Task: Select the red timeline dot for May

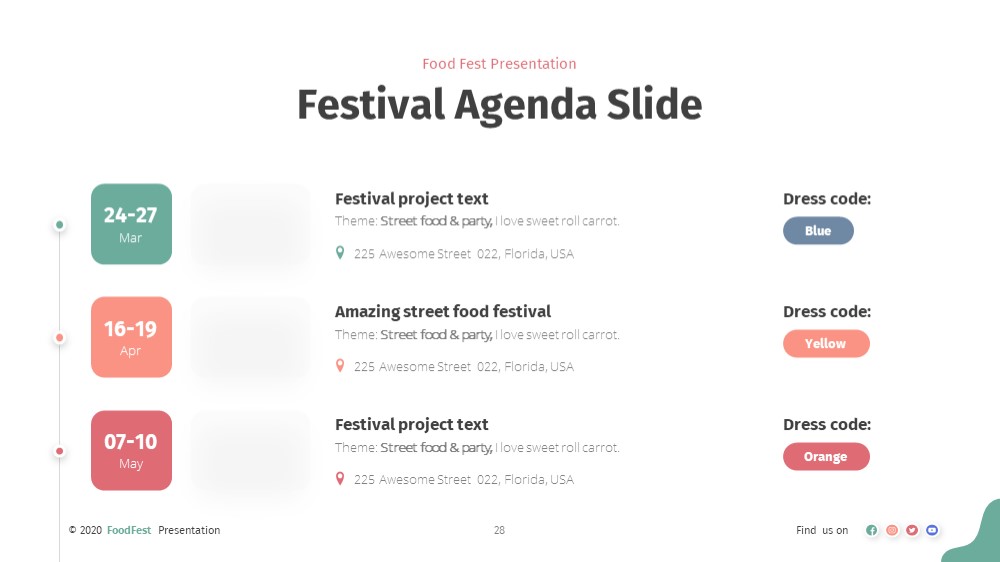Action: pyautogui.click(x=59, y=451)
